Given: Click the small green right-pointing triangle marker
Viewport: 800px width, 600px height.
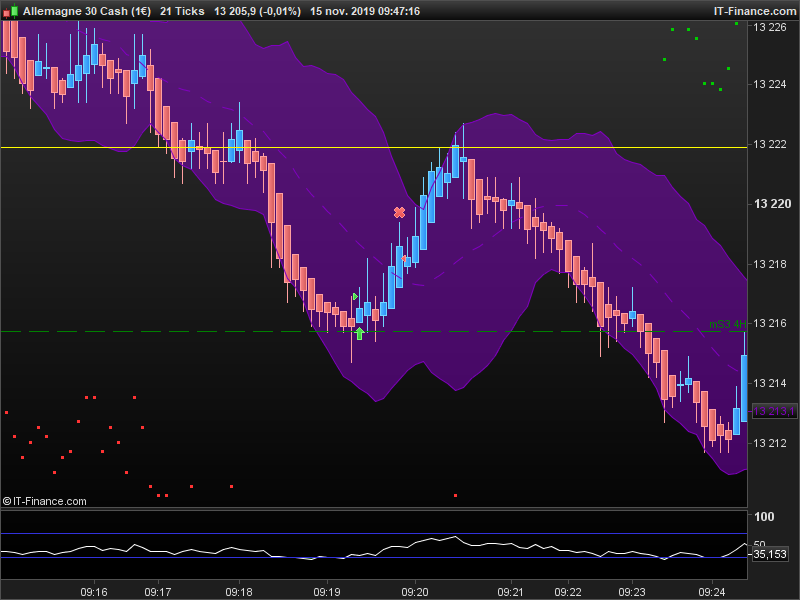Looking at the screenshot, I should click(x=355, y=296).
